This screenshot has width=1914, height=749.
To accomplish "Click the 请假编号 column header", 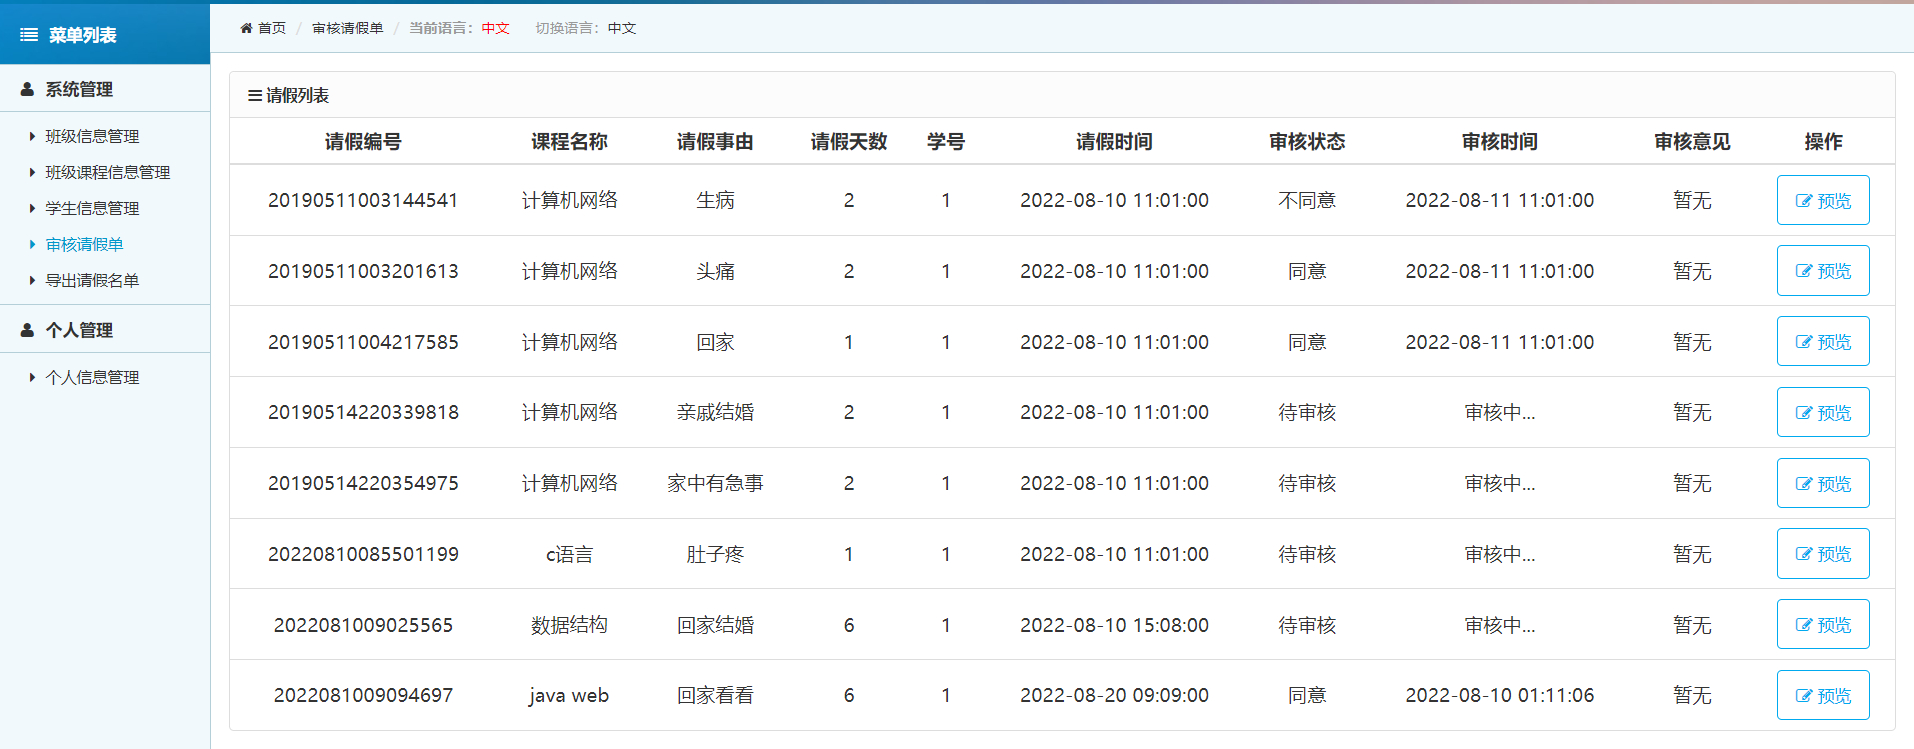I will point(363,142).
